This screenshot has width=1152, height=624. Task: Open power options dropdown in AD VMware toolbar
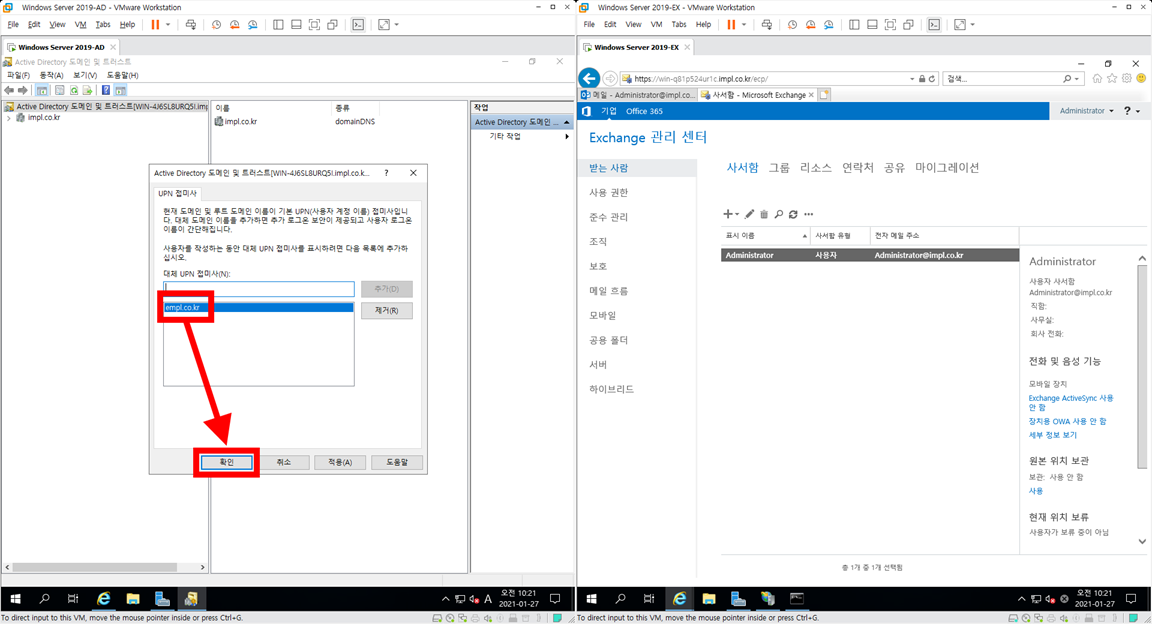[168, 24]
